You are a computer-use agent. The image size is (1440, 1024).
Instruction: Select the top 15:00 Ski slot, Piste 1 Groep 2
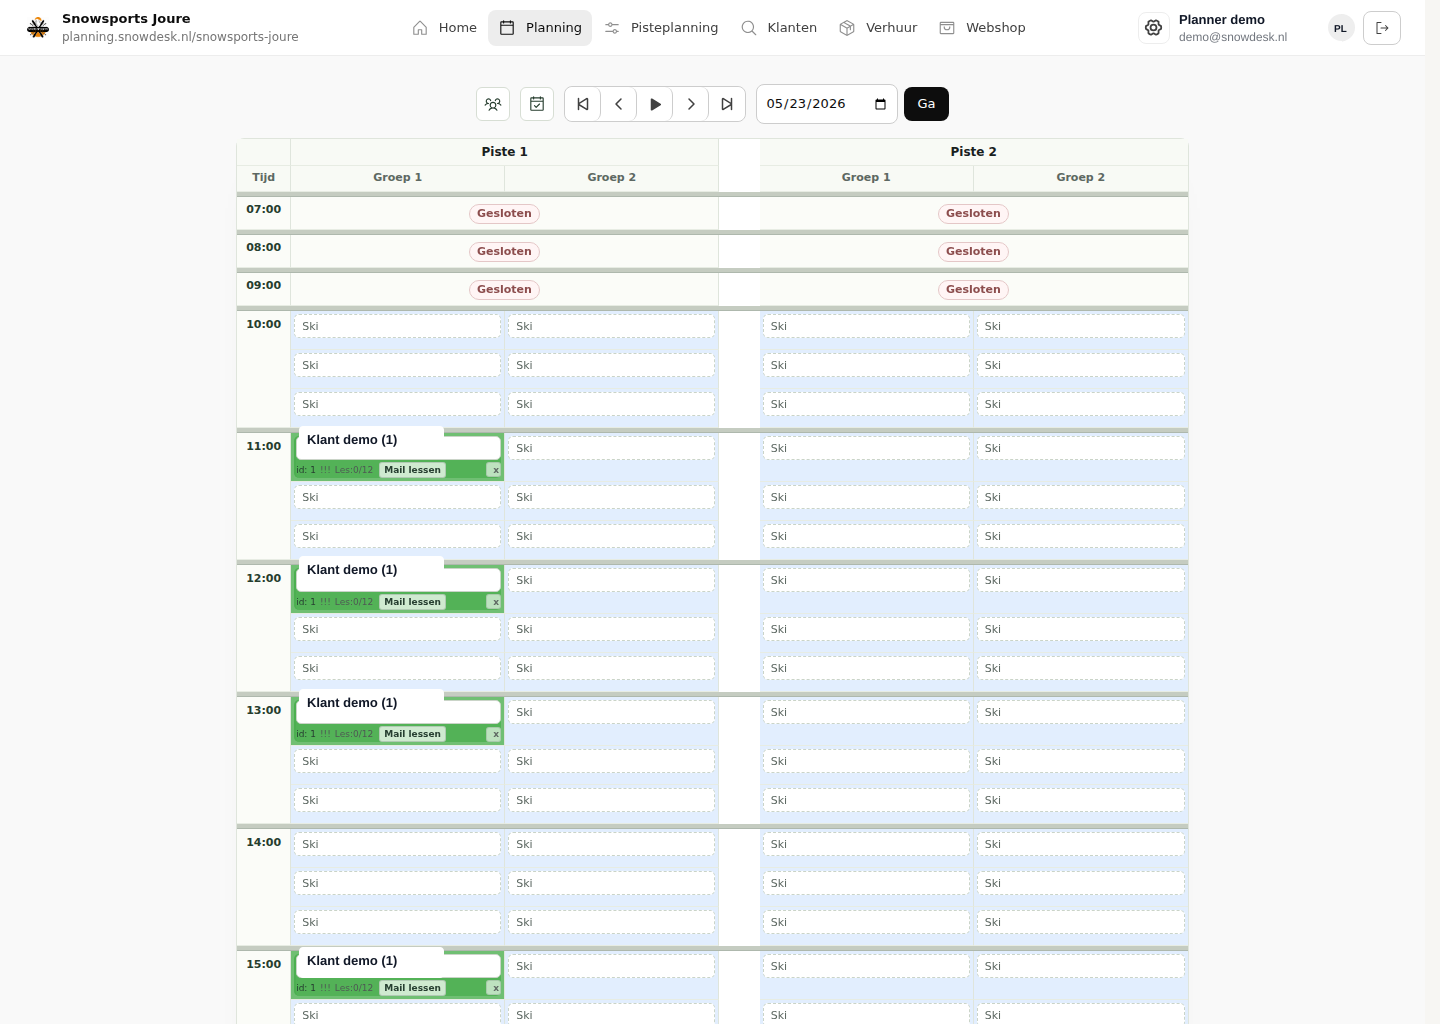[x=611, y=966]
